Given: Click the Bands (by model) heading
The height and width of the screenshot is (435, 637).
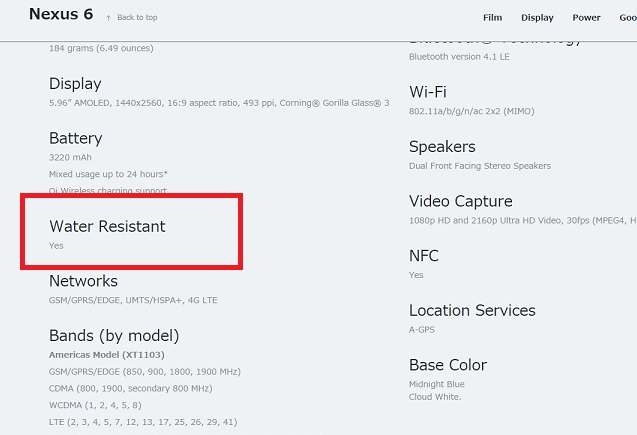Looking at the screenshot, I should [x=114, y=335].
